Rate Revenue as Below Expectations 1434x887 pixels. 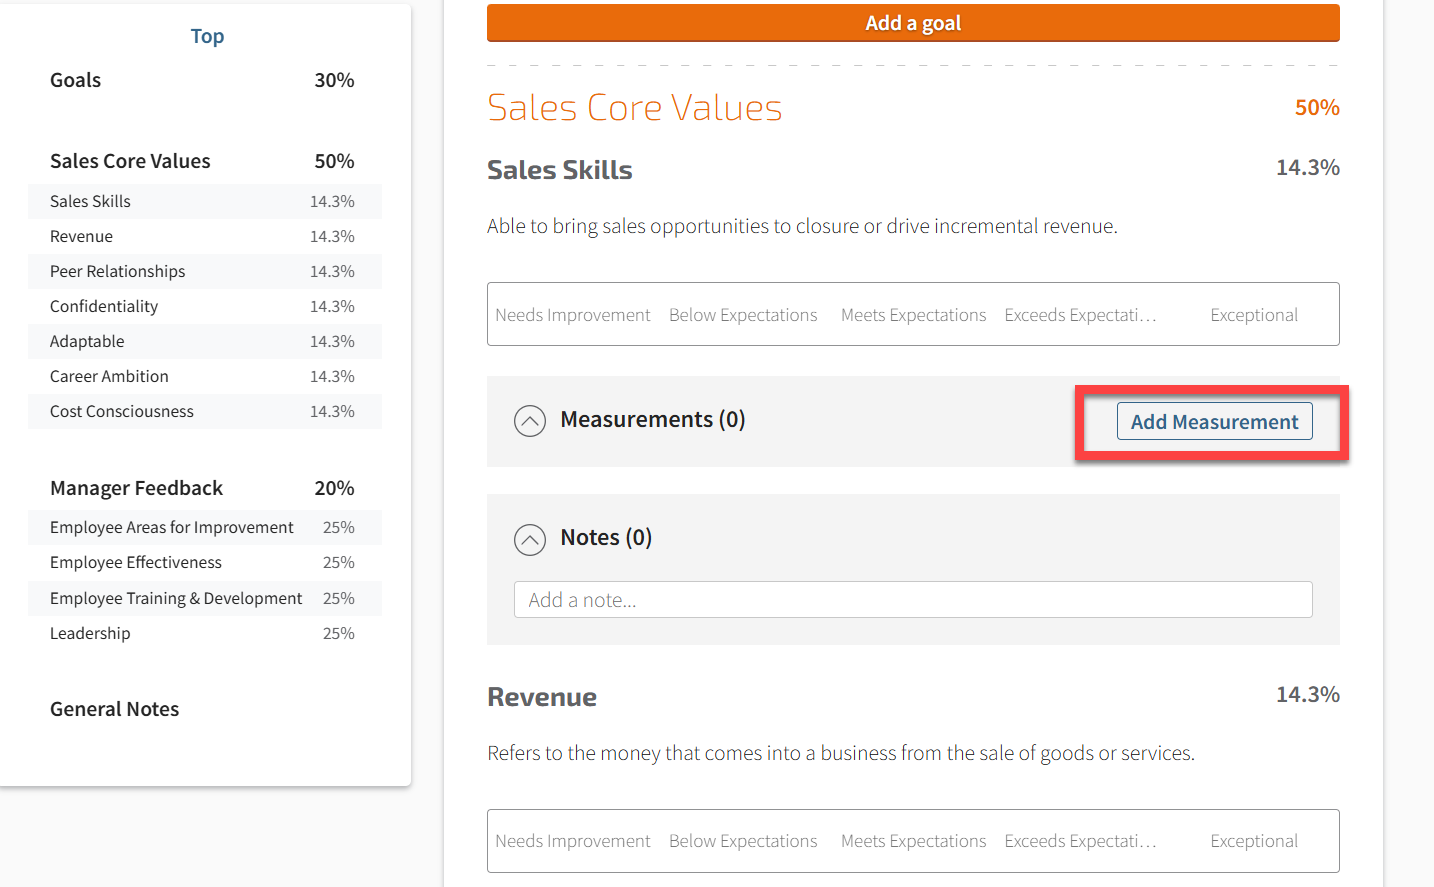(x=743, y=841)
